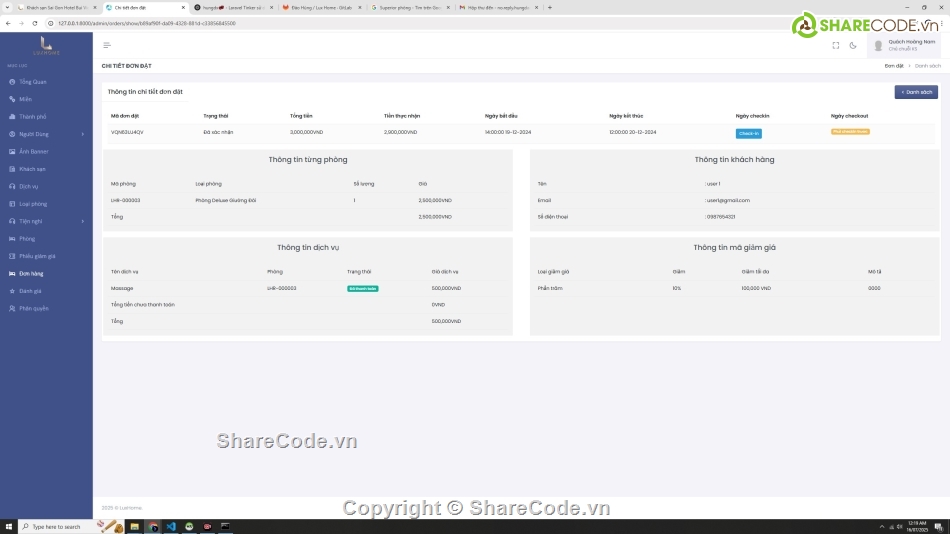Viewport: 950px width, 534px height.
Task: Open Tổng Quan in sidebar
Action: [x=33, y=82]
